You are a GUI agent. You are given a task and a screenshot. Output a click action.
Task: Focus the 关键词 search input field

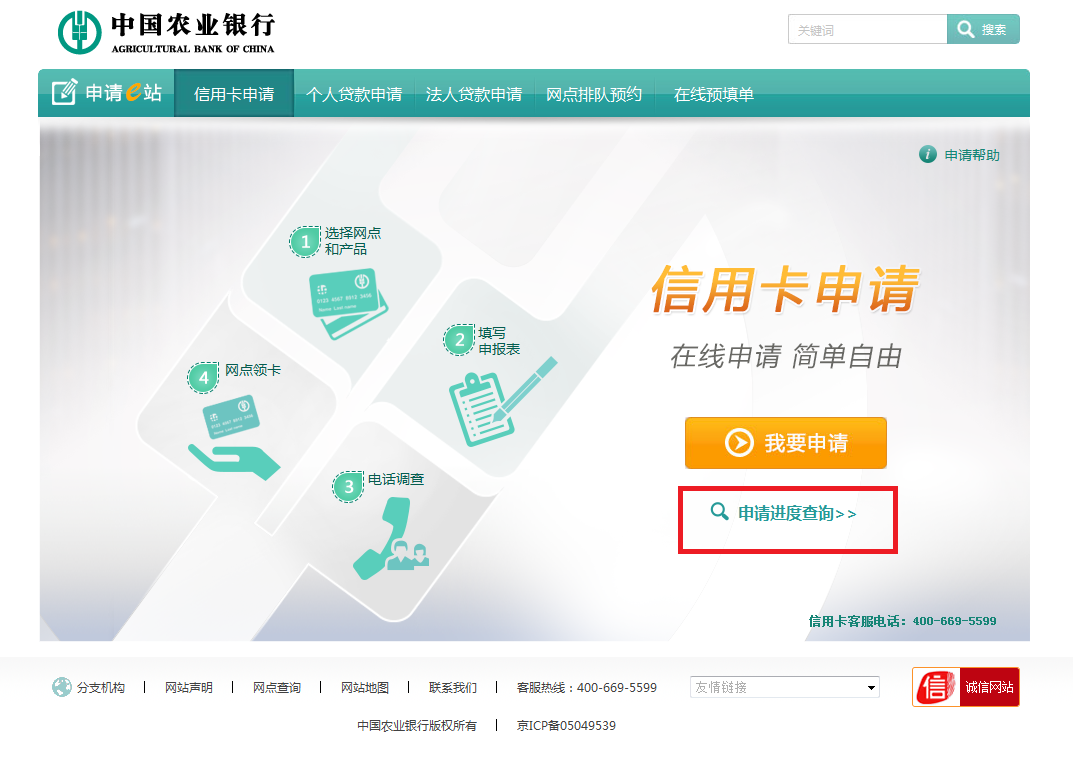(866, 30)
